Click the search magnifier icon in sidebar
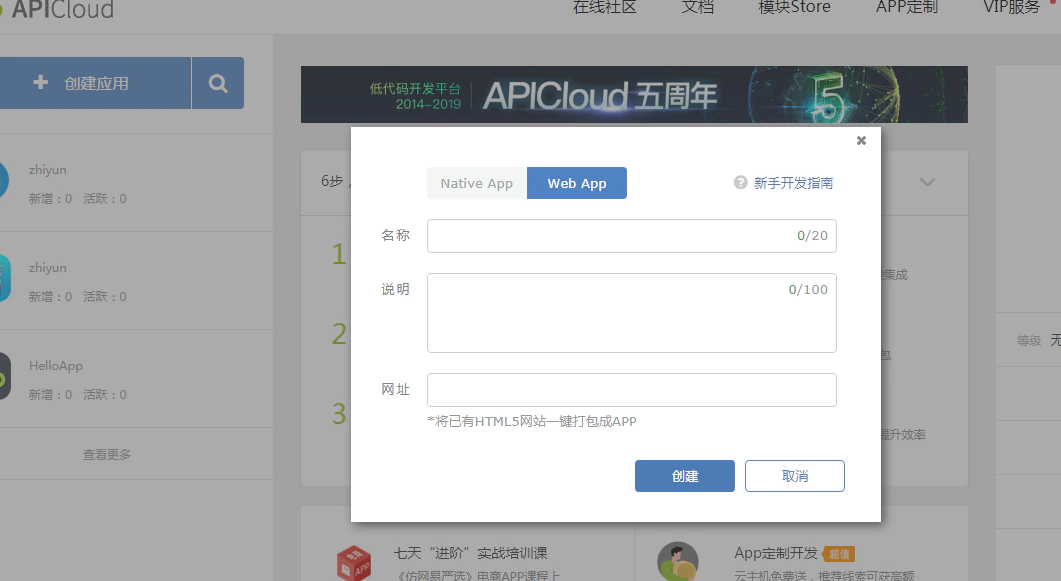The image size is (1061, 581). (x=218, y=83)
